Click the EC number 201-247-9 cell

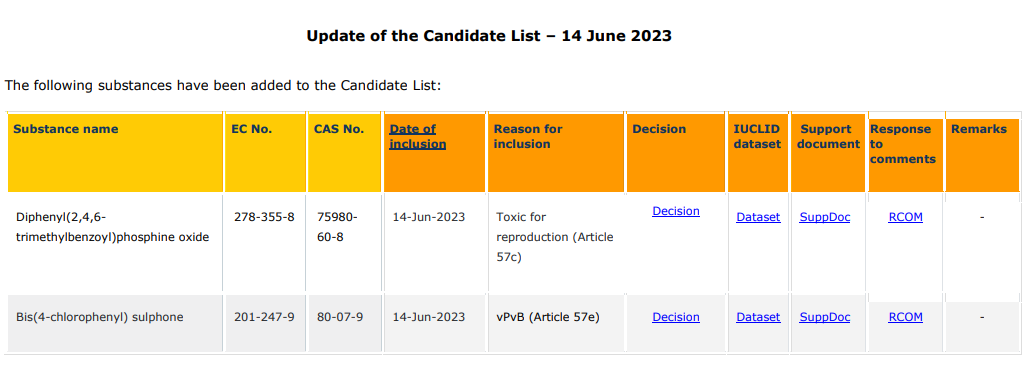264,318
